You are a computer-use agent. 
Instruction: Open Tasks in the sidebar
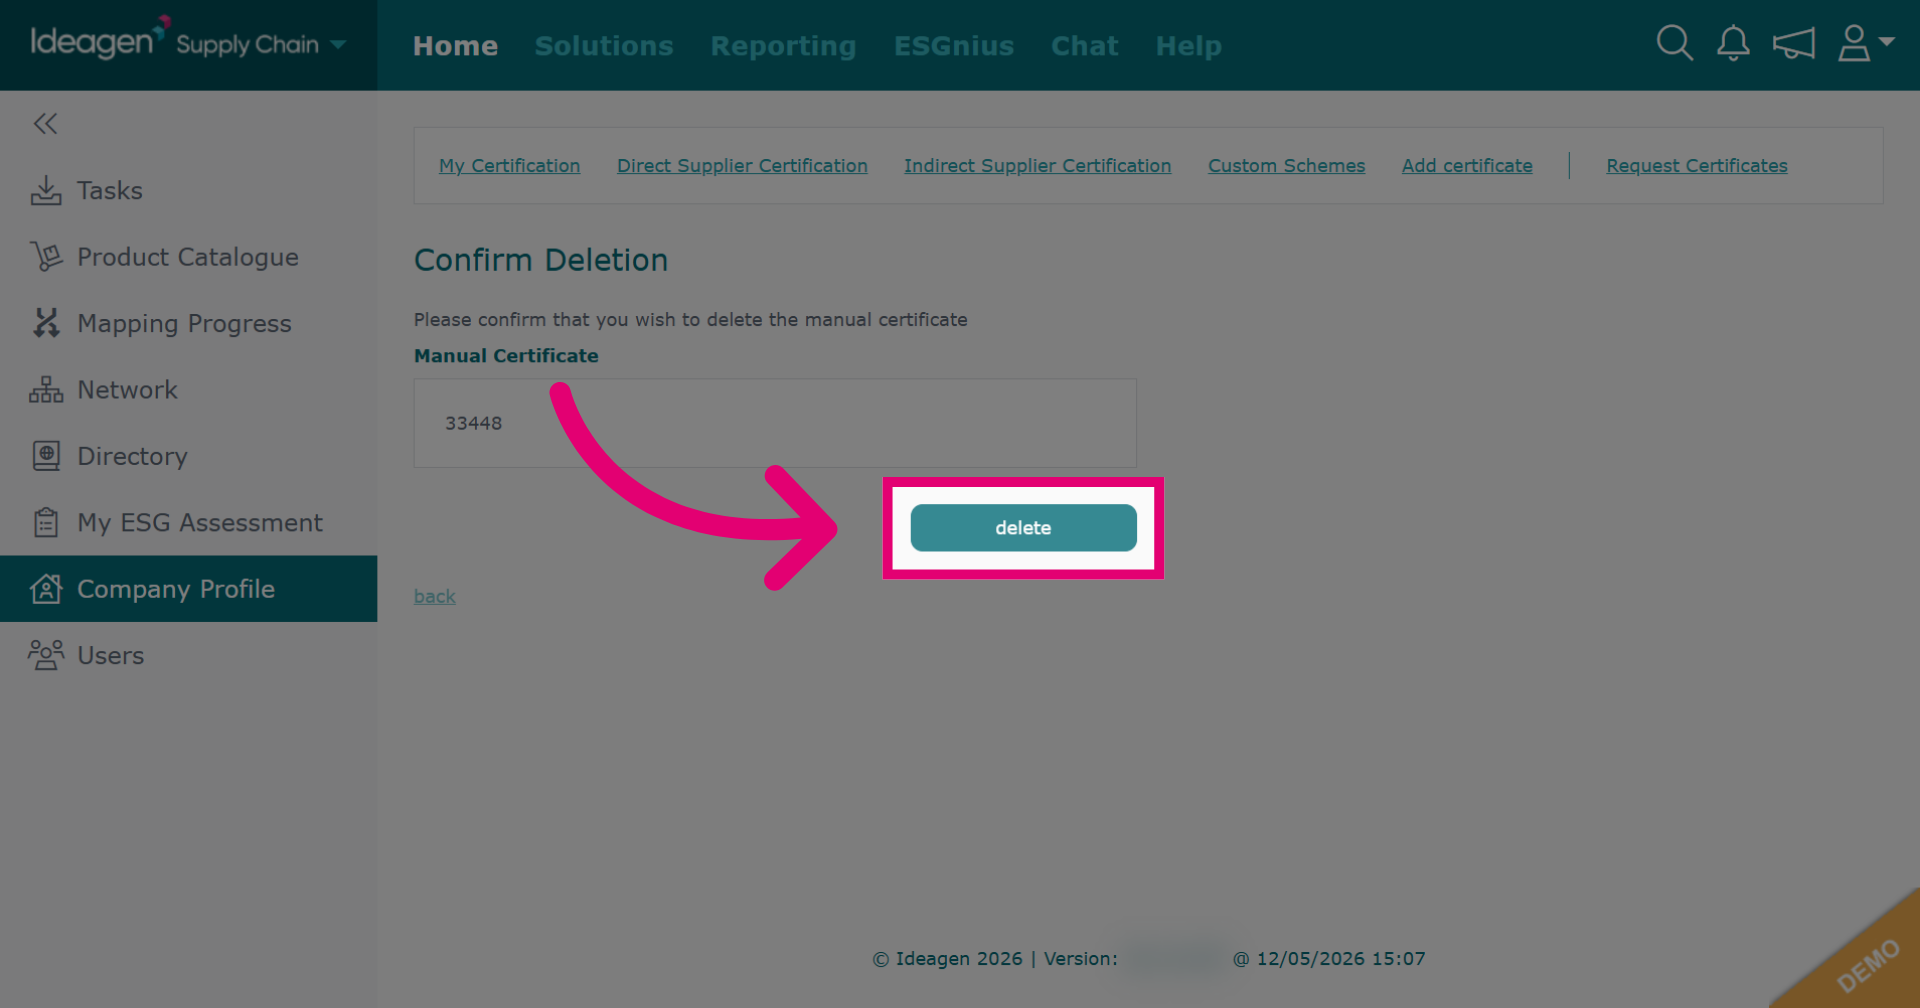click(x=188, y=190)
